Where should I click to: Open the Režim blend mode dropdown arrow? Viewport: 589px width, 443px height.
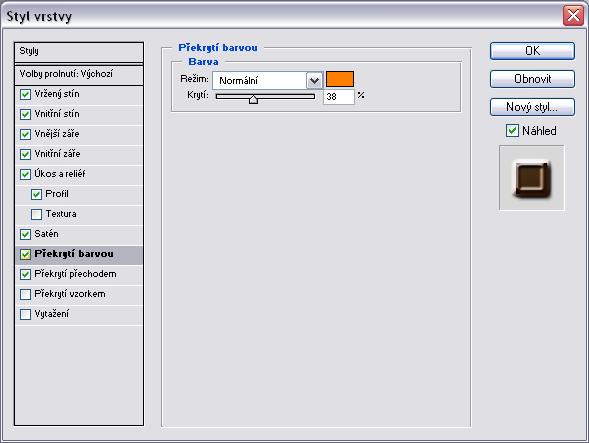coord(314,80)
